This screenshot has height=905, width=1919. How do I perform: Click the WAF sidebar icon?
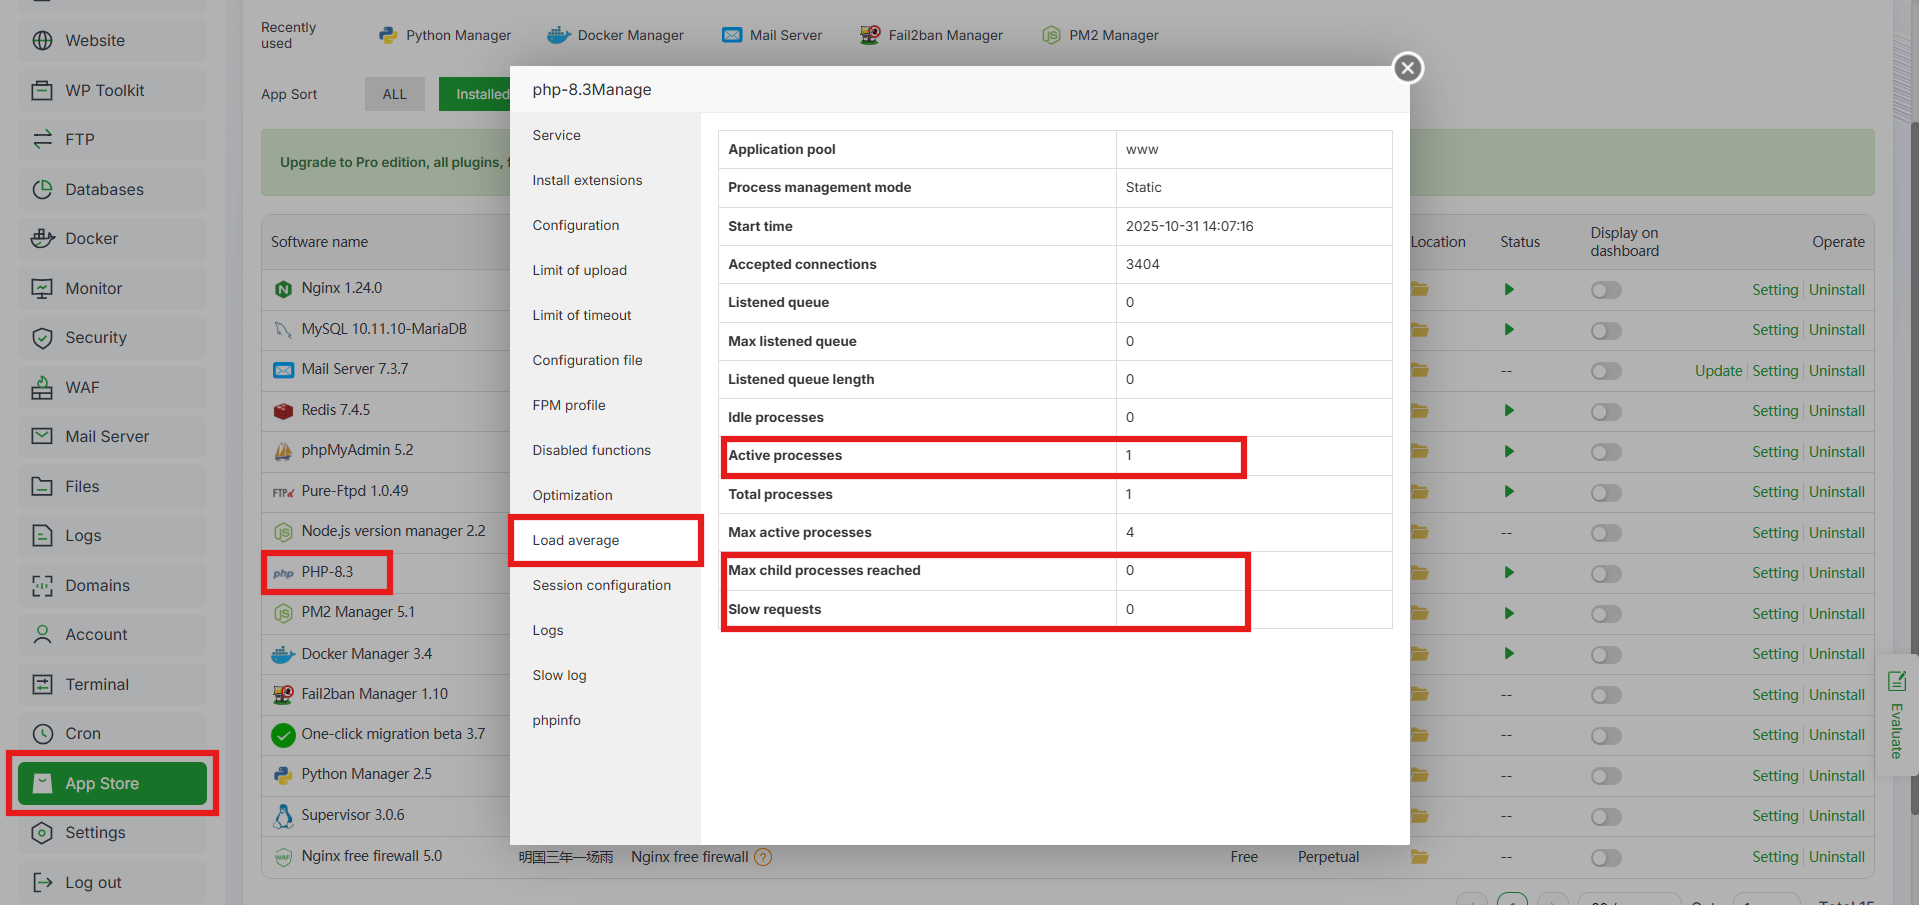[x=42, y=387]
